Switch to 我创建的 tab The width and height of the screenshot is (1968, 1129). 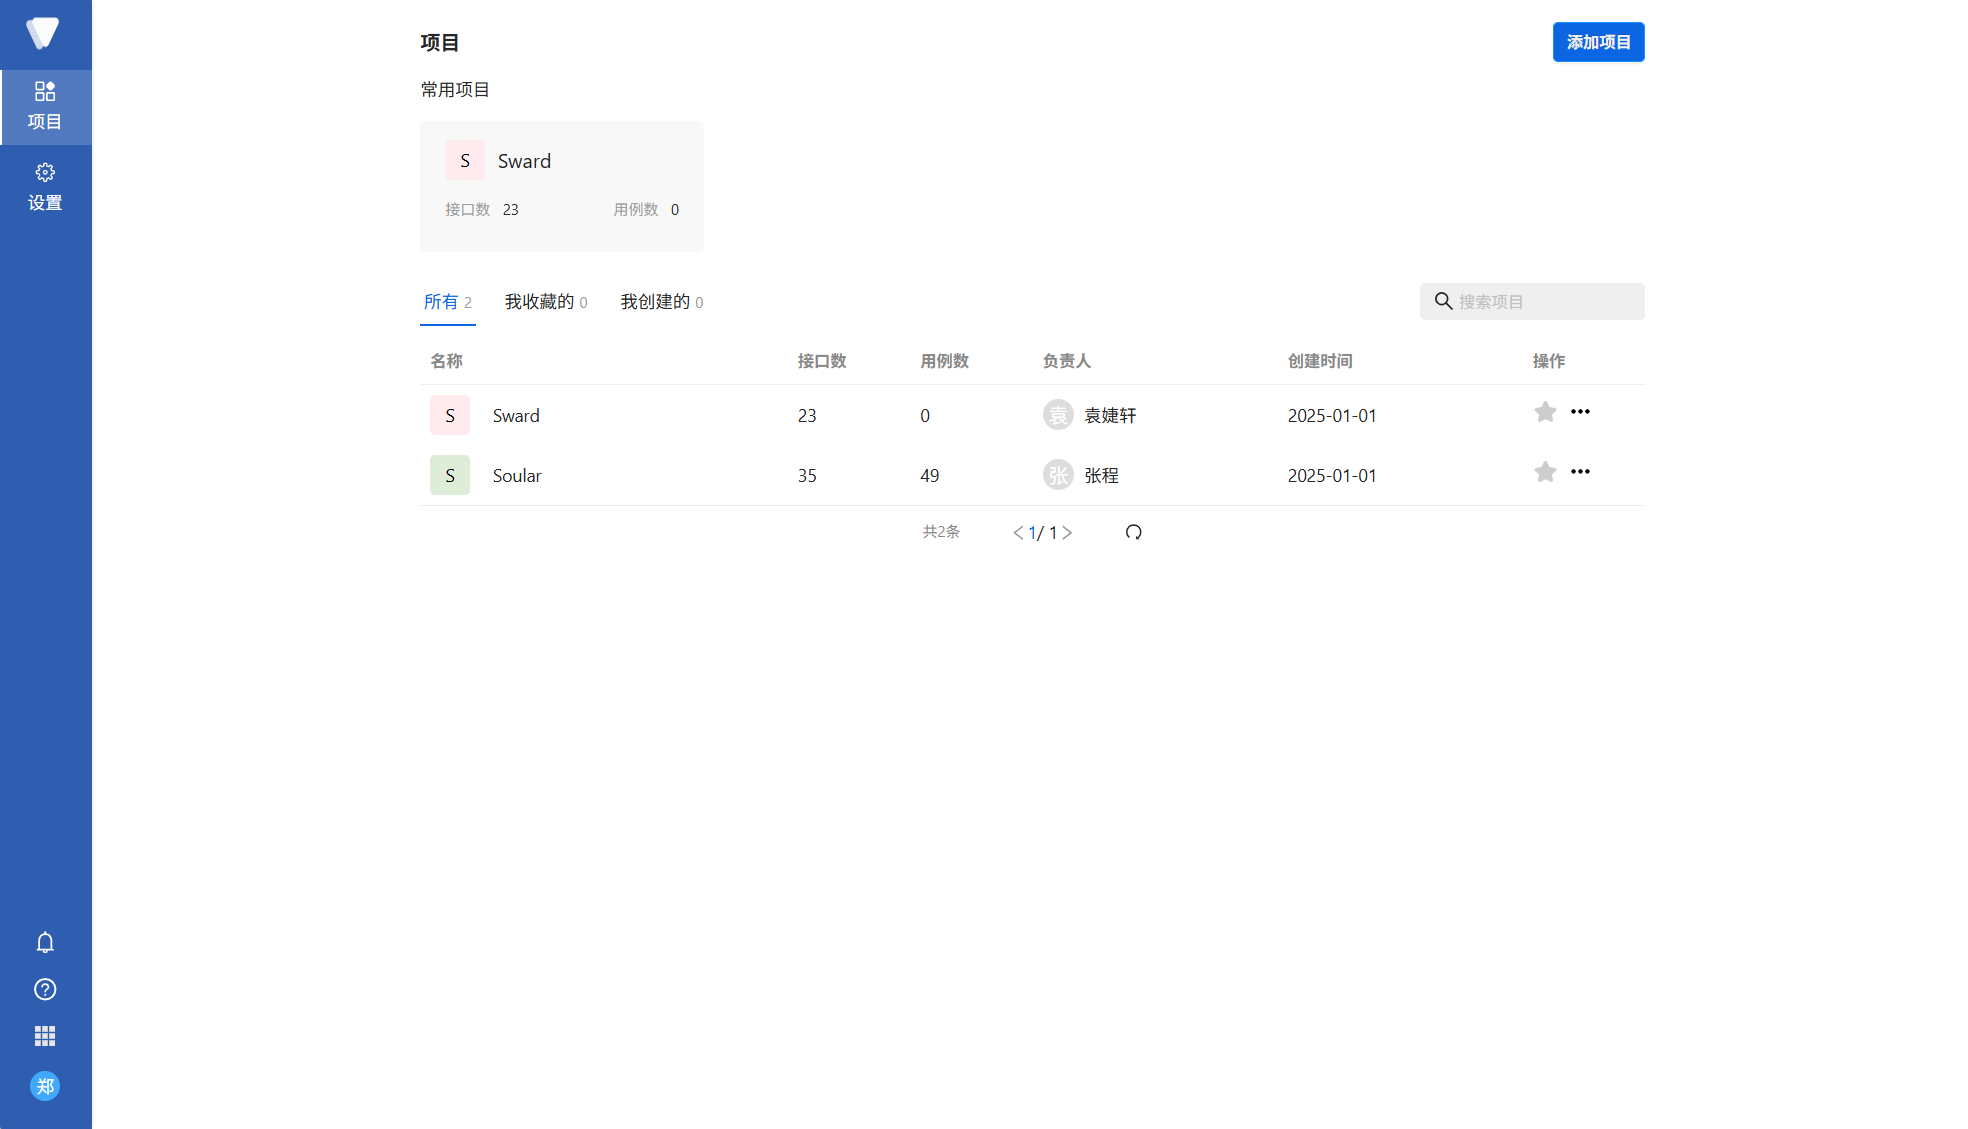click(x=661, y=302)
